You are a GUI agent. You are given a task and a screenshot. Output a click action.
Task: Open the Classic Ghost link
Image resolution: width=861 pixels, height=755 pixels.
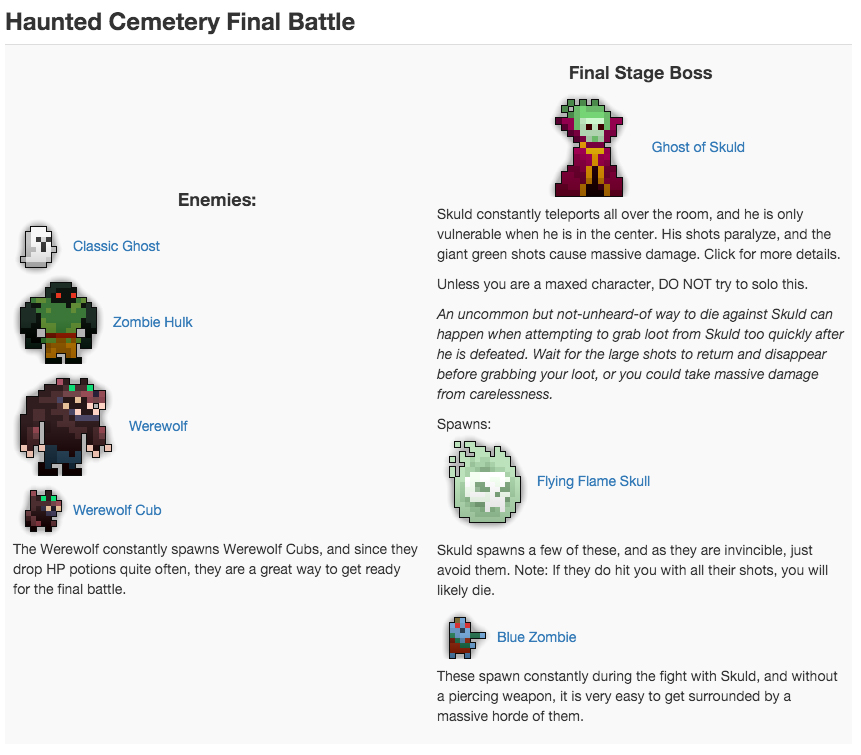[116, 246]
